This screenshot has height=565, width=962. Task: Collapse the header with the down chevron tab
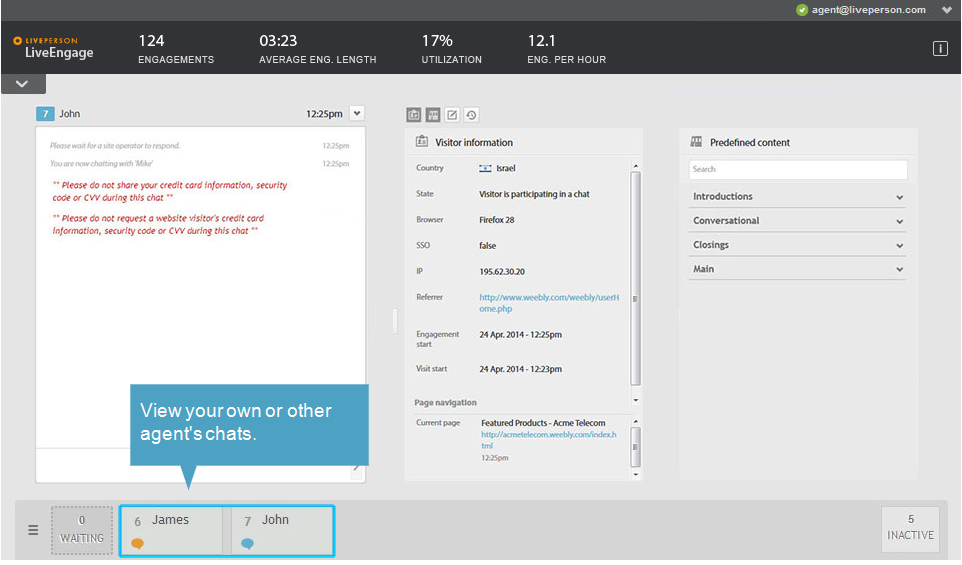(x=23, y=84)
